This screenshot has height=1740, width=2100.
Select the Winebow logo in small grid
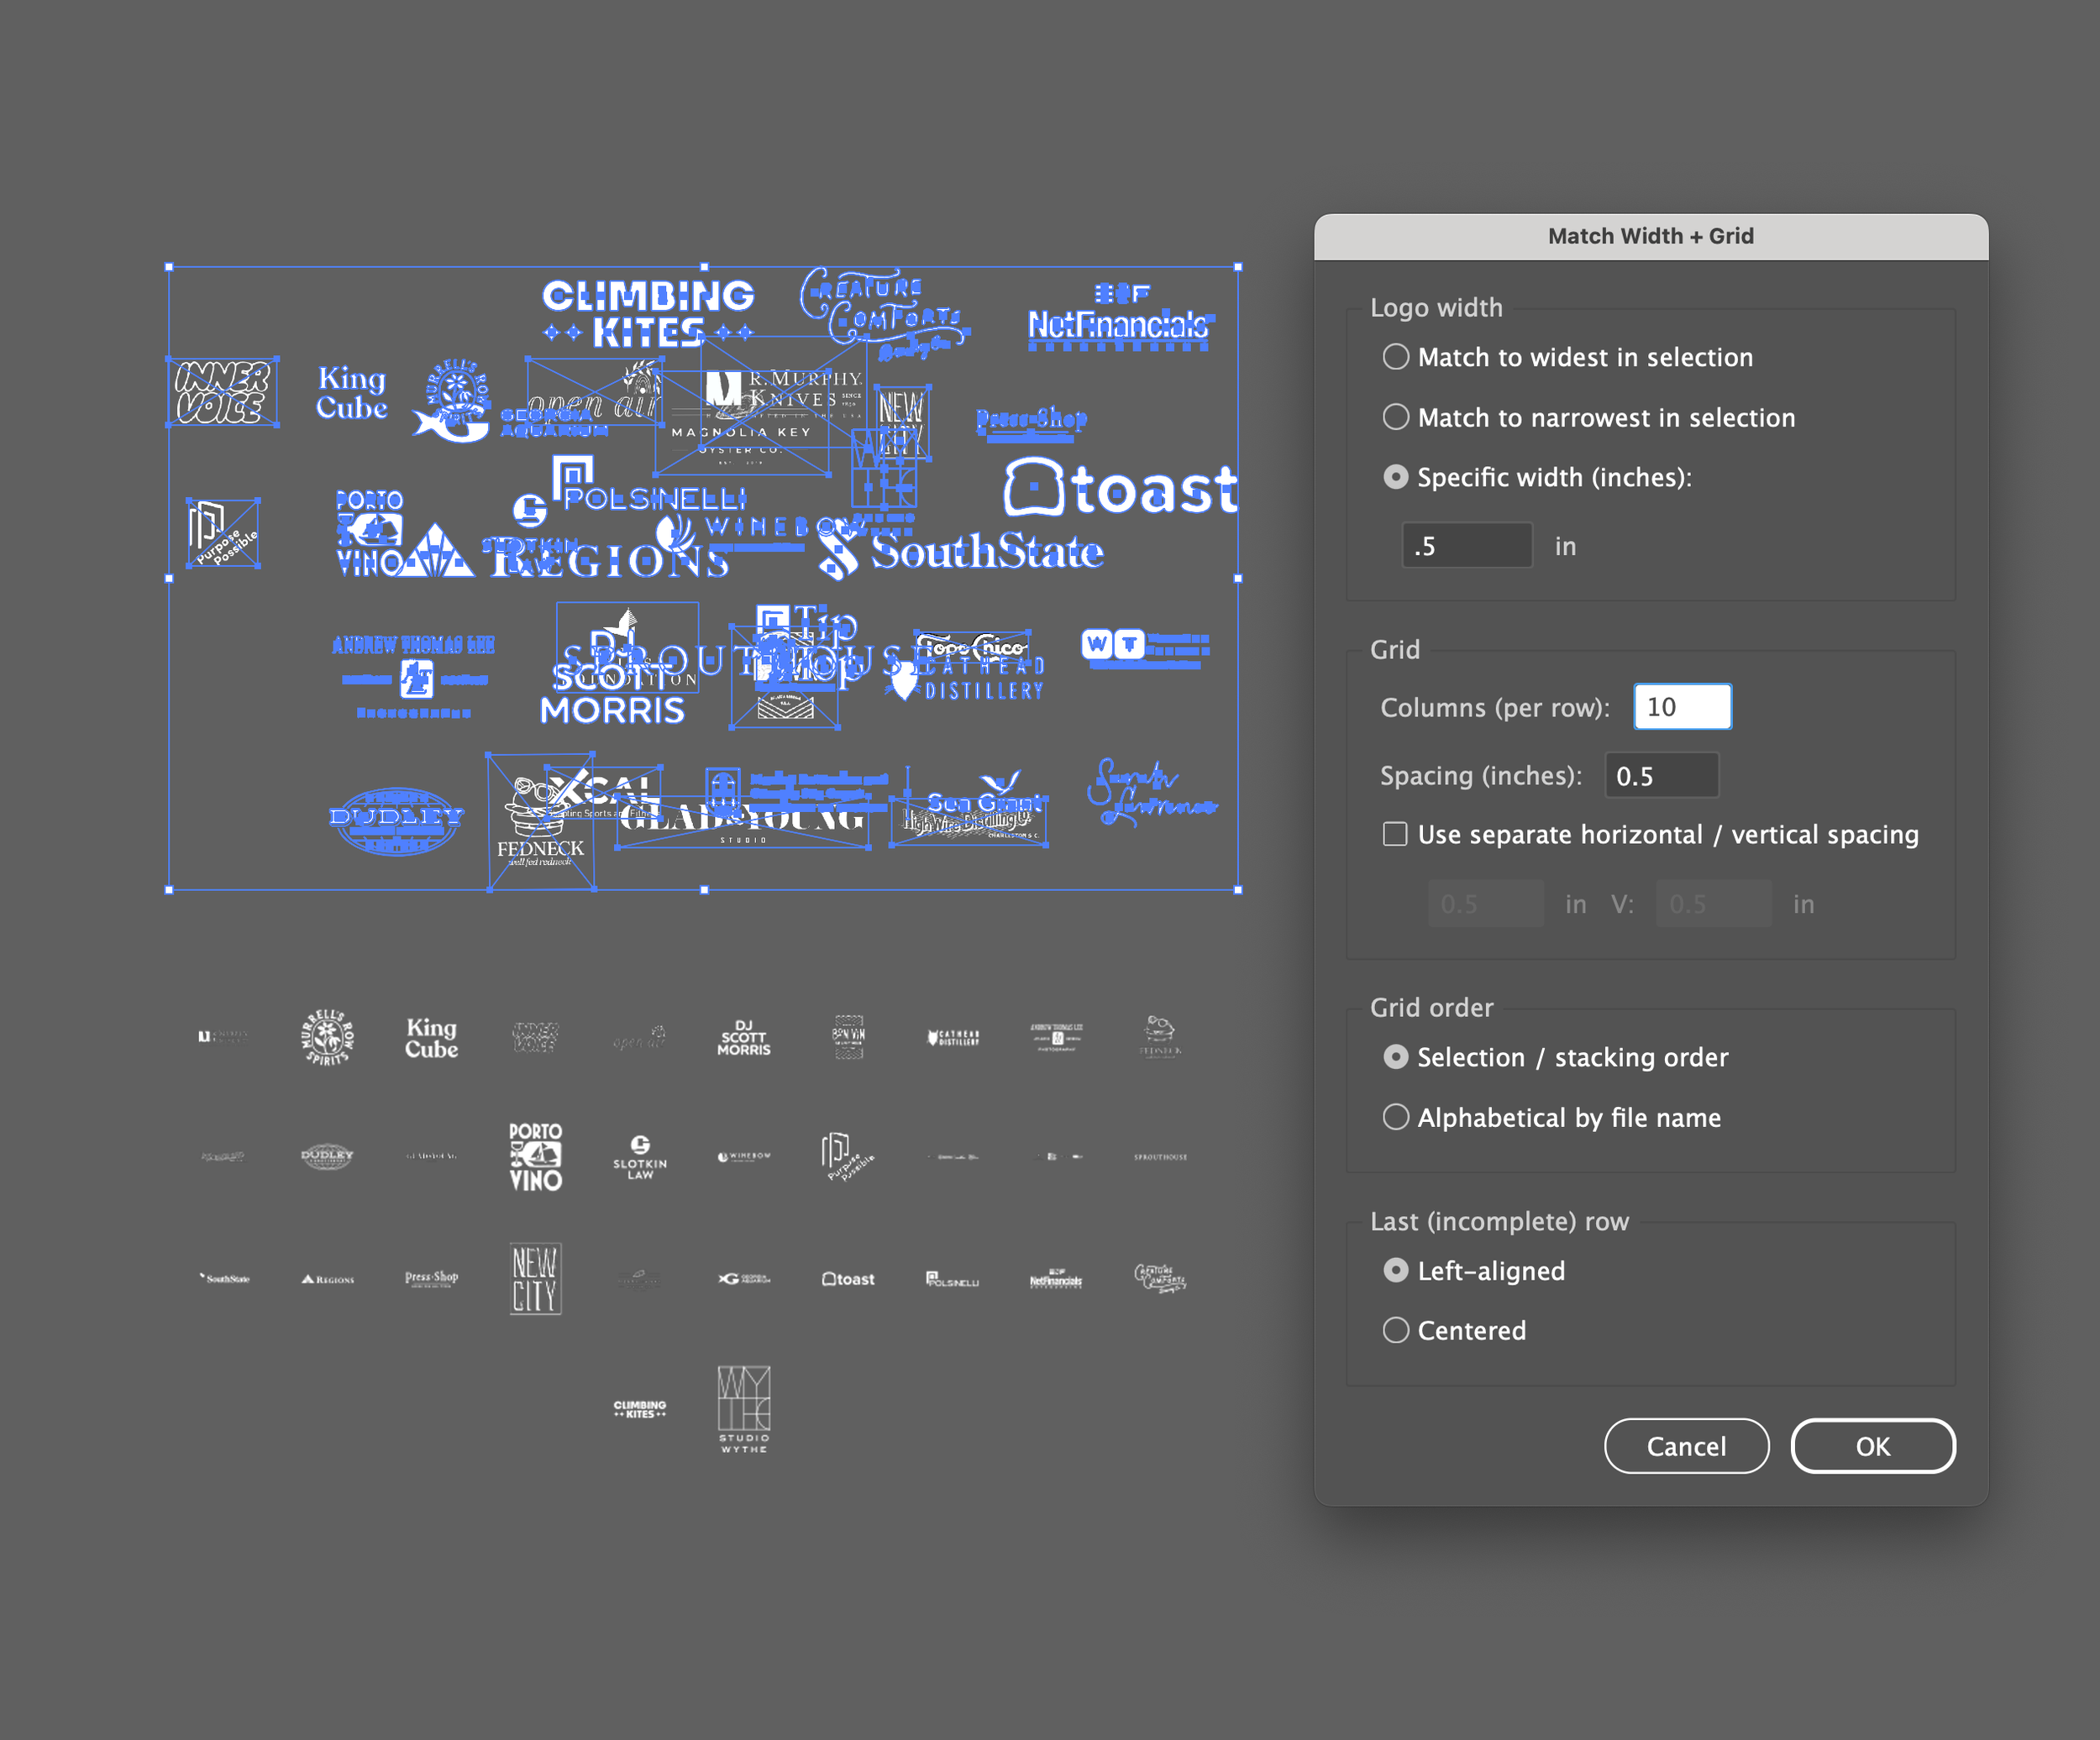[x=744, y=1157]
